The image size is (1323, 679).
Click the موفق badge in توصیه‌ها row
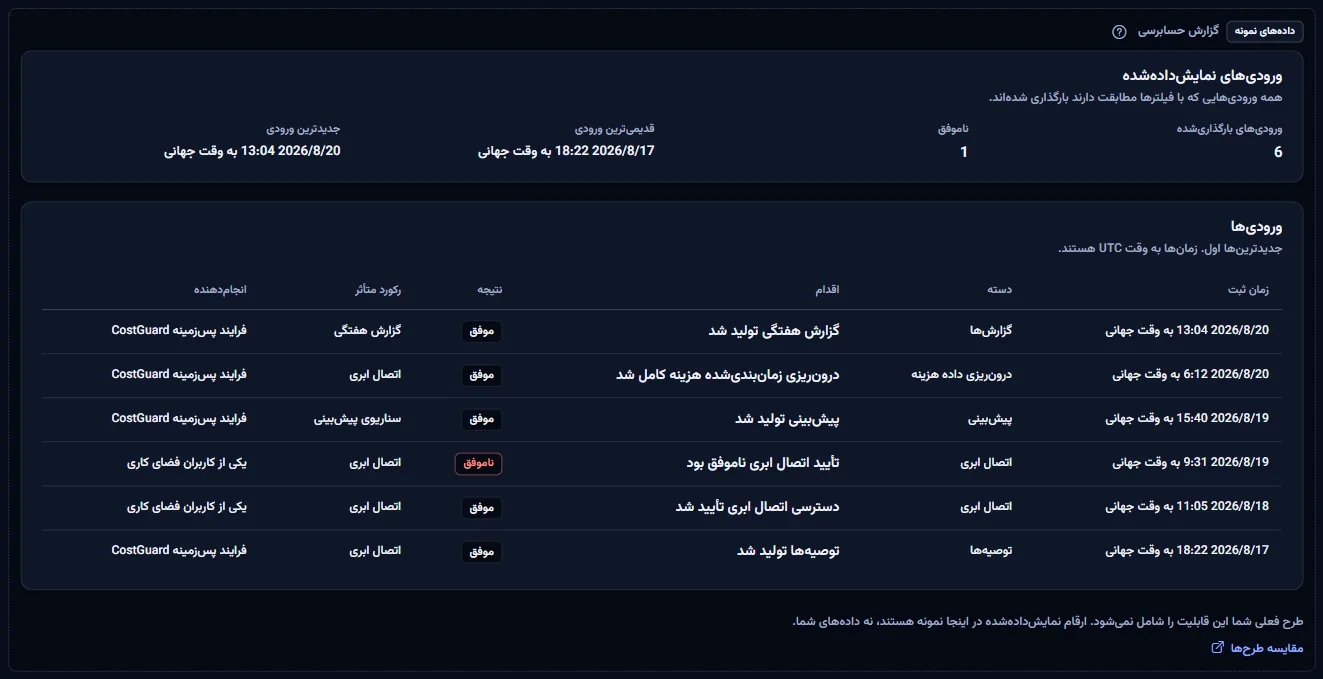pyautogui.click(x=482, y=552)
